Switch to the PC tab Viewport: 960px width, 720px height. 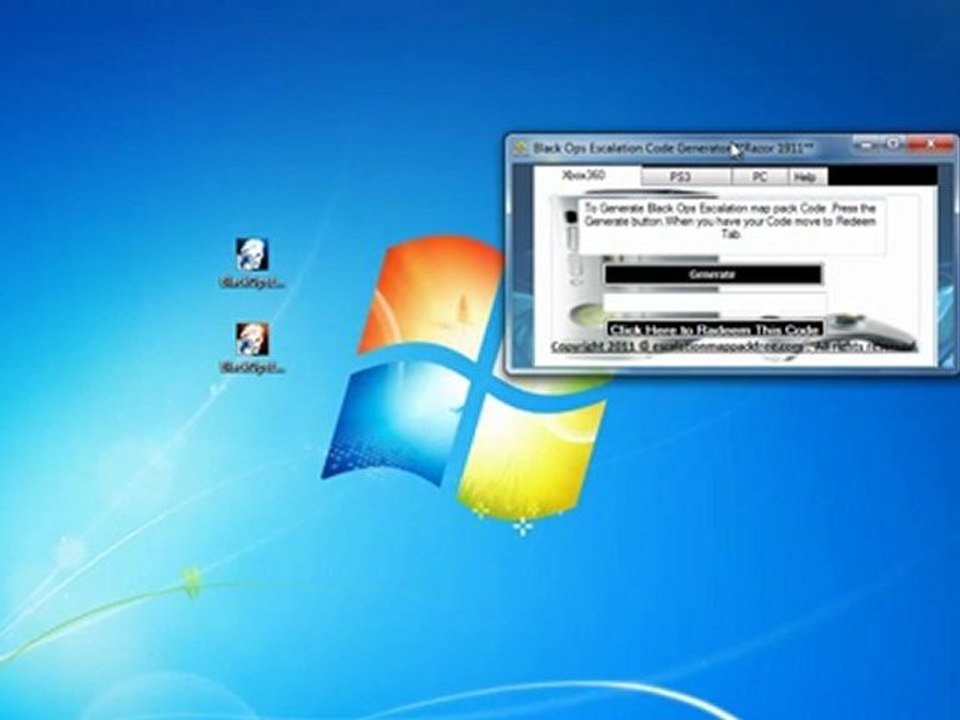[760, 176]
